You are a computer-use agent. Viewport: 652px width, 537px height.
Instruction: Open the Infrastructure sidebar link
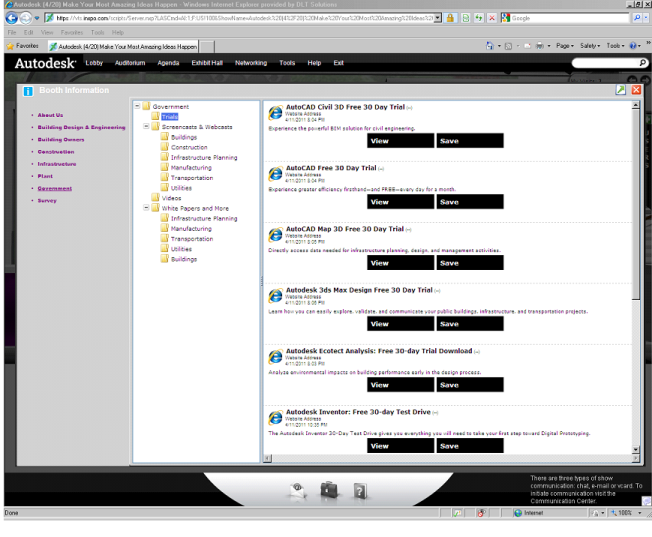57,164
